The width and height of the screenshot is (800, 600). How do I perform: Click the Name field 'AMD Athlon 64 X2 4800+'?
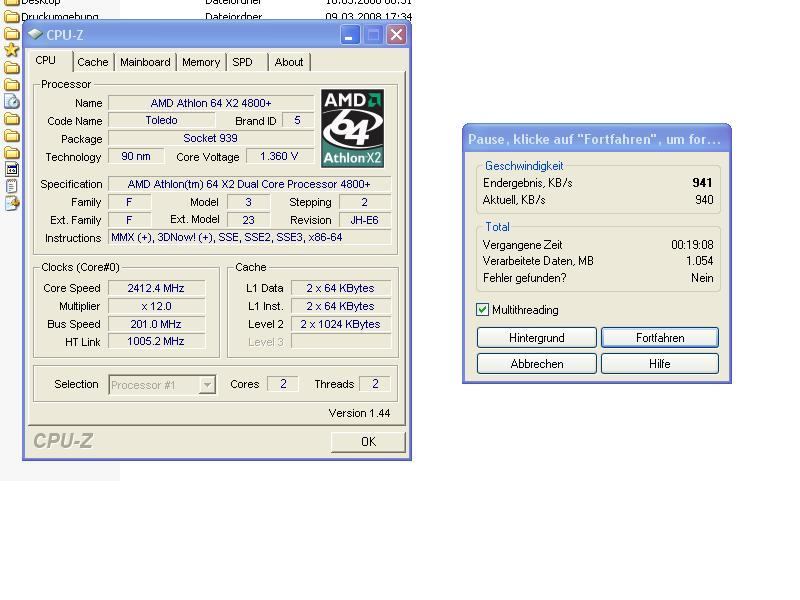211,103
